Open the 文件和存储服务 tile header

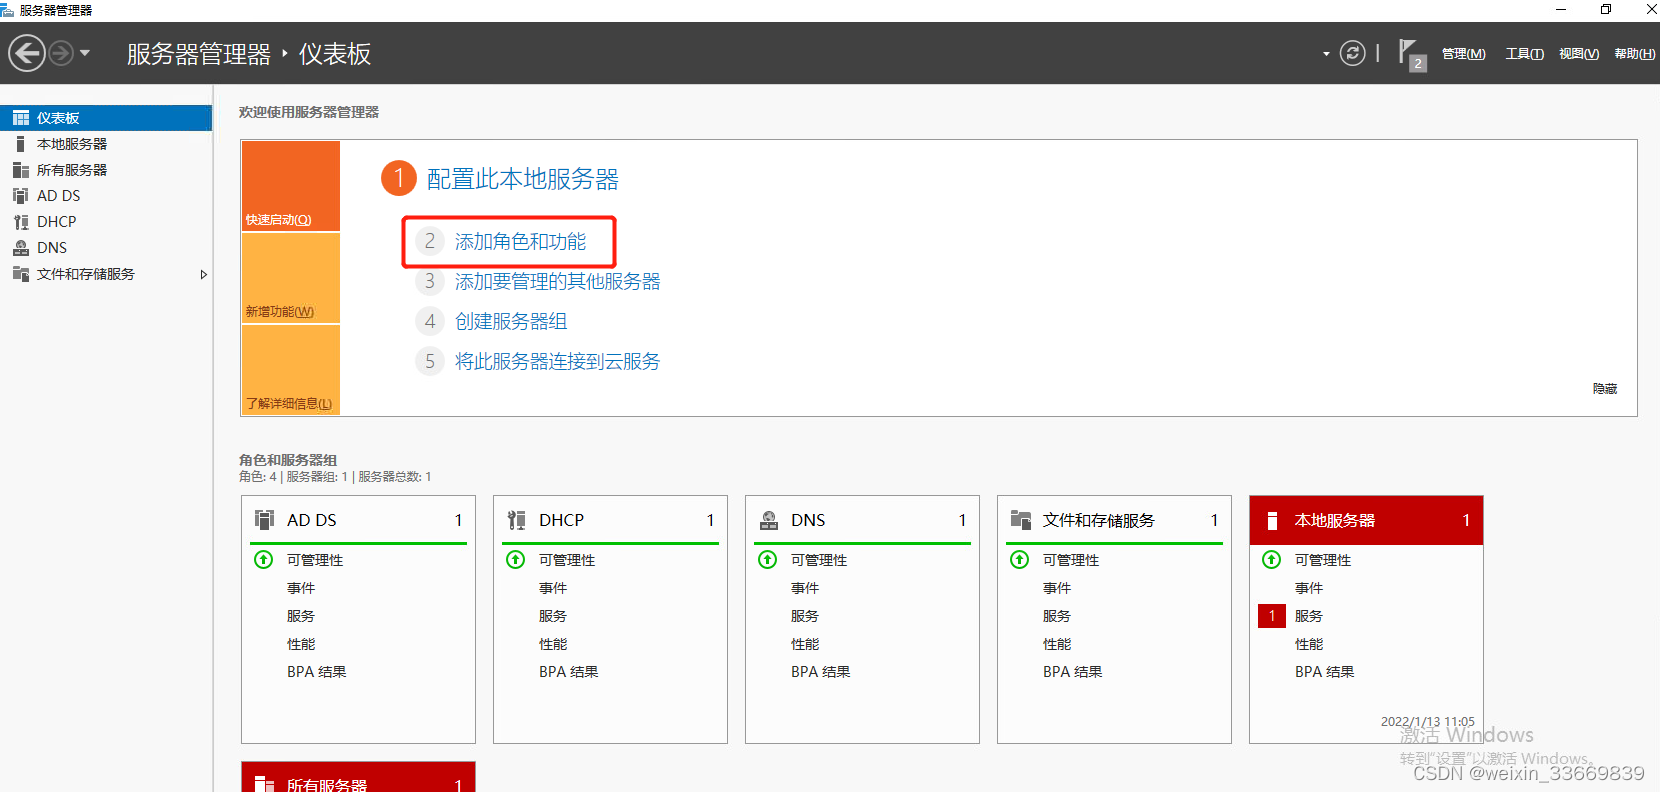(1114, 520)
